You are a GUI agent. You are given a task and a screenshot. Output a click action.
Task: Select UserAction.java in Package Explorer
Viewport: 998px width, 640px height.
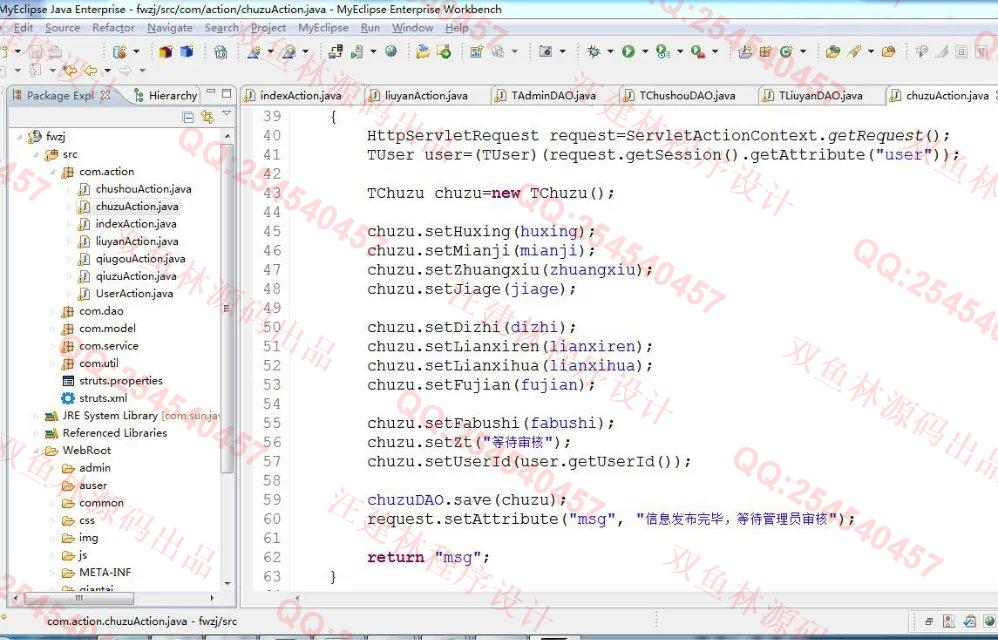click(134, 294)
